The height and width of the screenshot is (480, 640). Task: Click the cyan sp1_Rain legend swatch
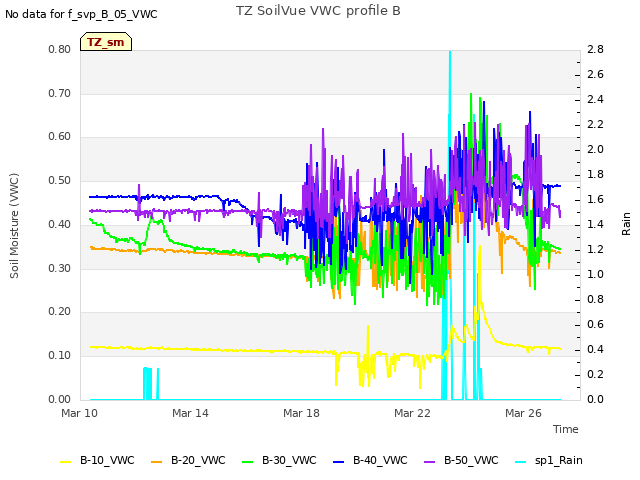[521, 461]
